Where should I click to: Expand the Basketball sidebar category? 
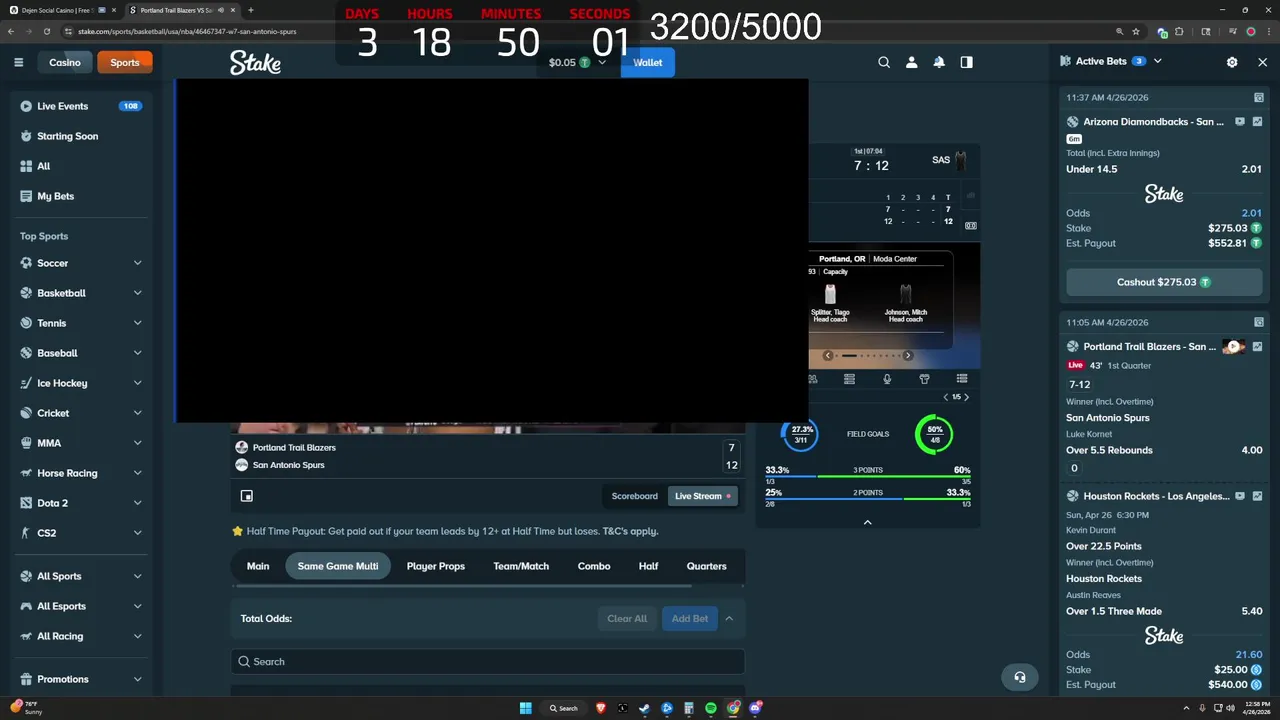click(x=137, y=293)
